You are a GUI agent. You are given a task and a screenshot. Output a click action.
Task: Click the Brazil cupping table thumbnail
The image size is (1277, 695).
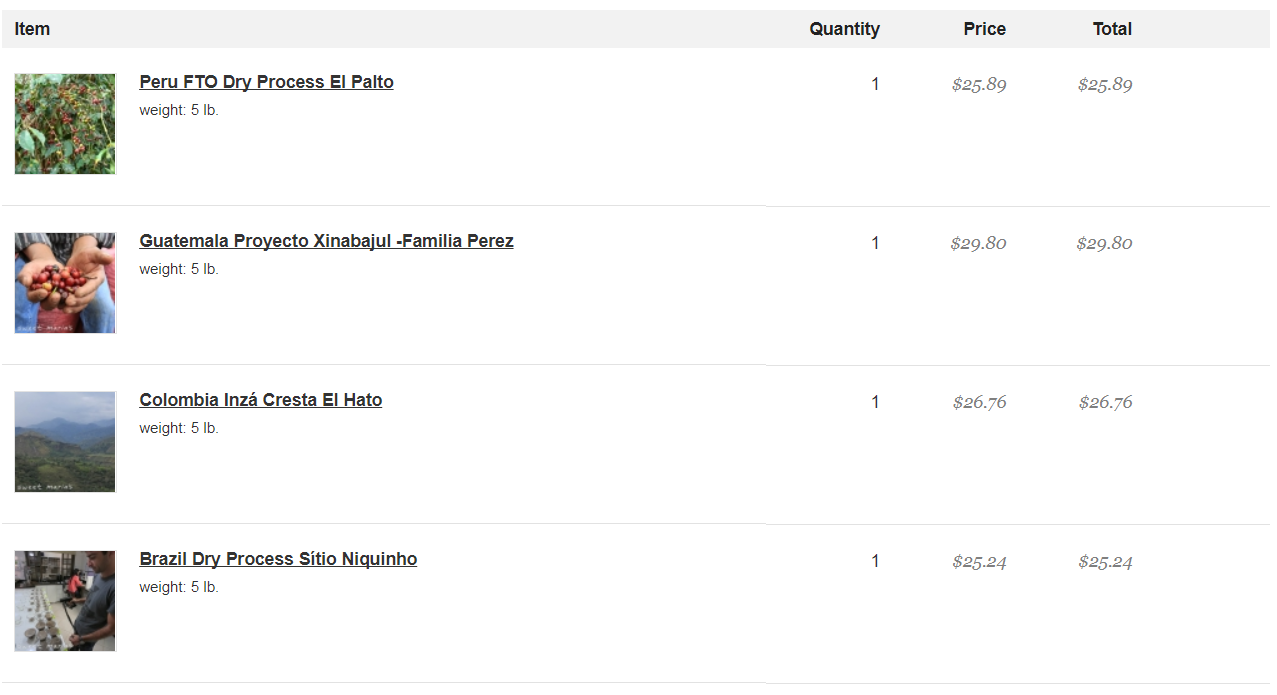coord(65,601)
